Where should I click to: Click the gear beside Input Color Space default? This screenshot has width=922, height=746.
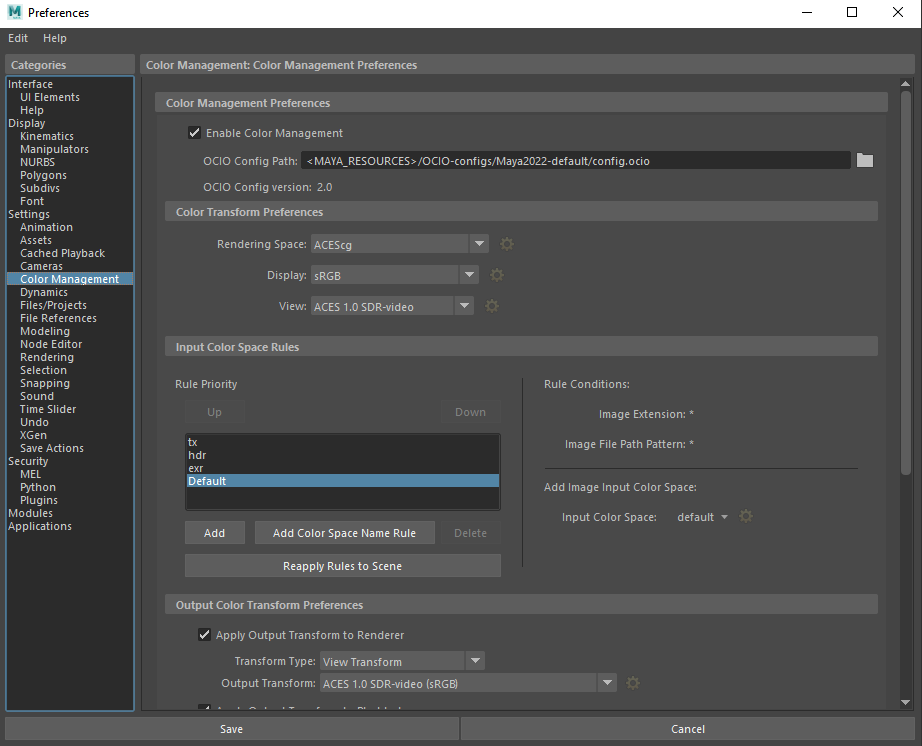pos(746,516)
